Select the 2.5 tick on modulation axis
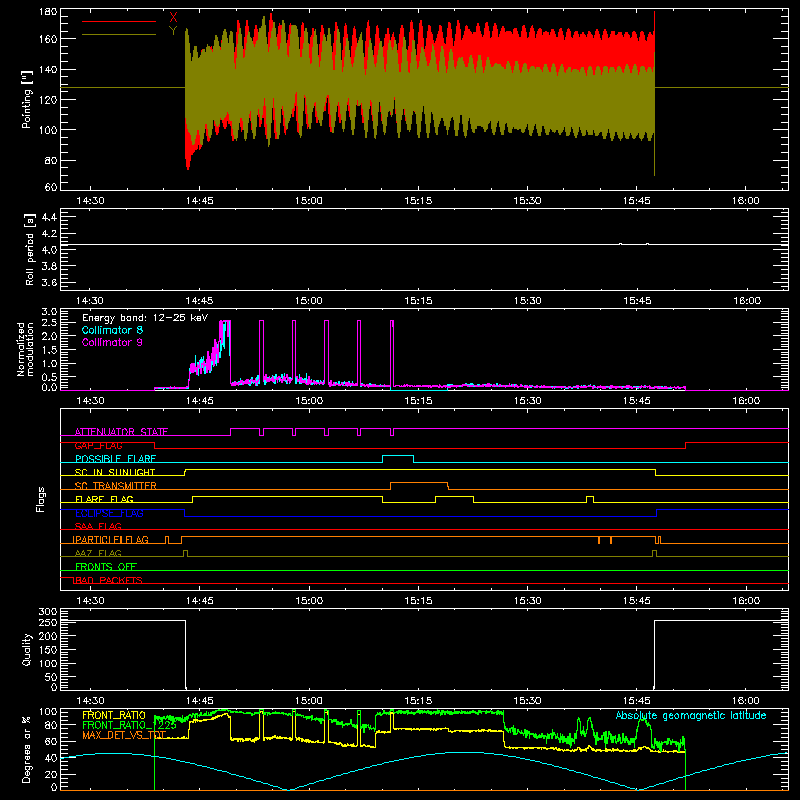 [49, 323]
